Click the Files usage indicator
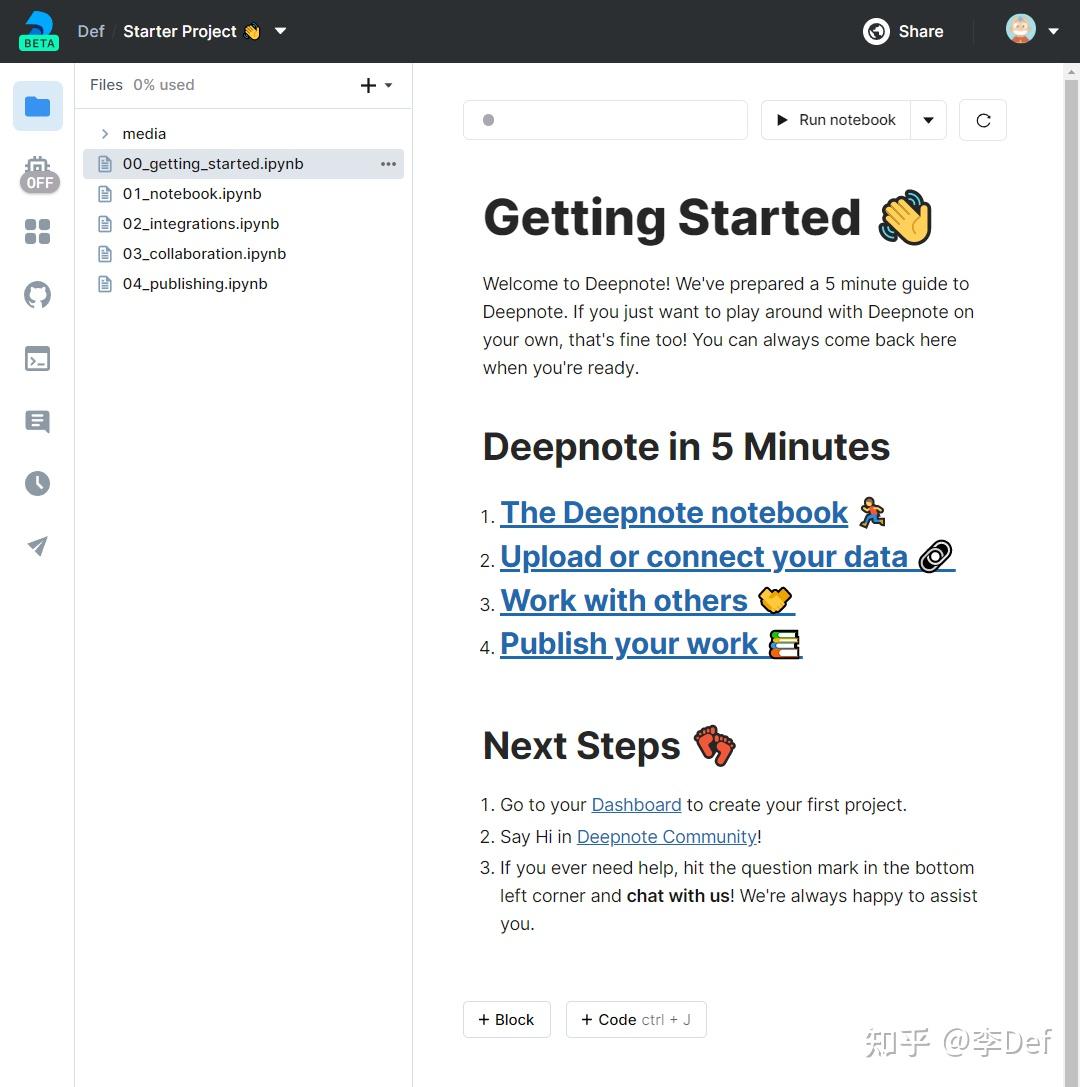The image size is (1080, 1087). click(x=164, y=85)
